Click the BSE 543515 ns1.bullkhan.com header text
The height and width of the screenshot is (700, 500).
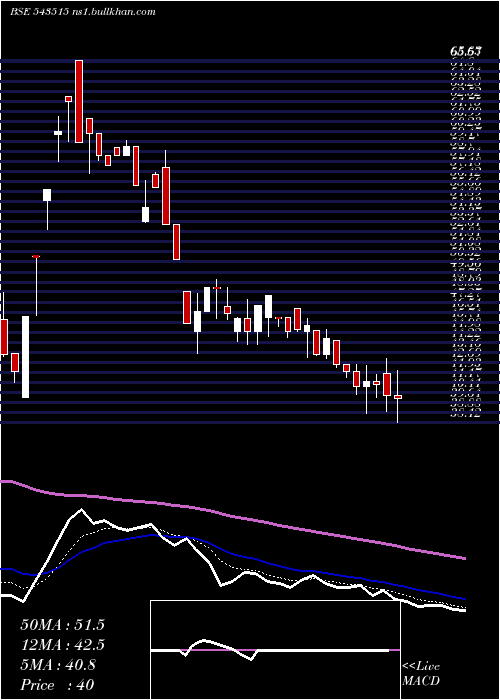[x=83, y=12]
